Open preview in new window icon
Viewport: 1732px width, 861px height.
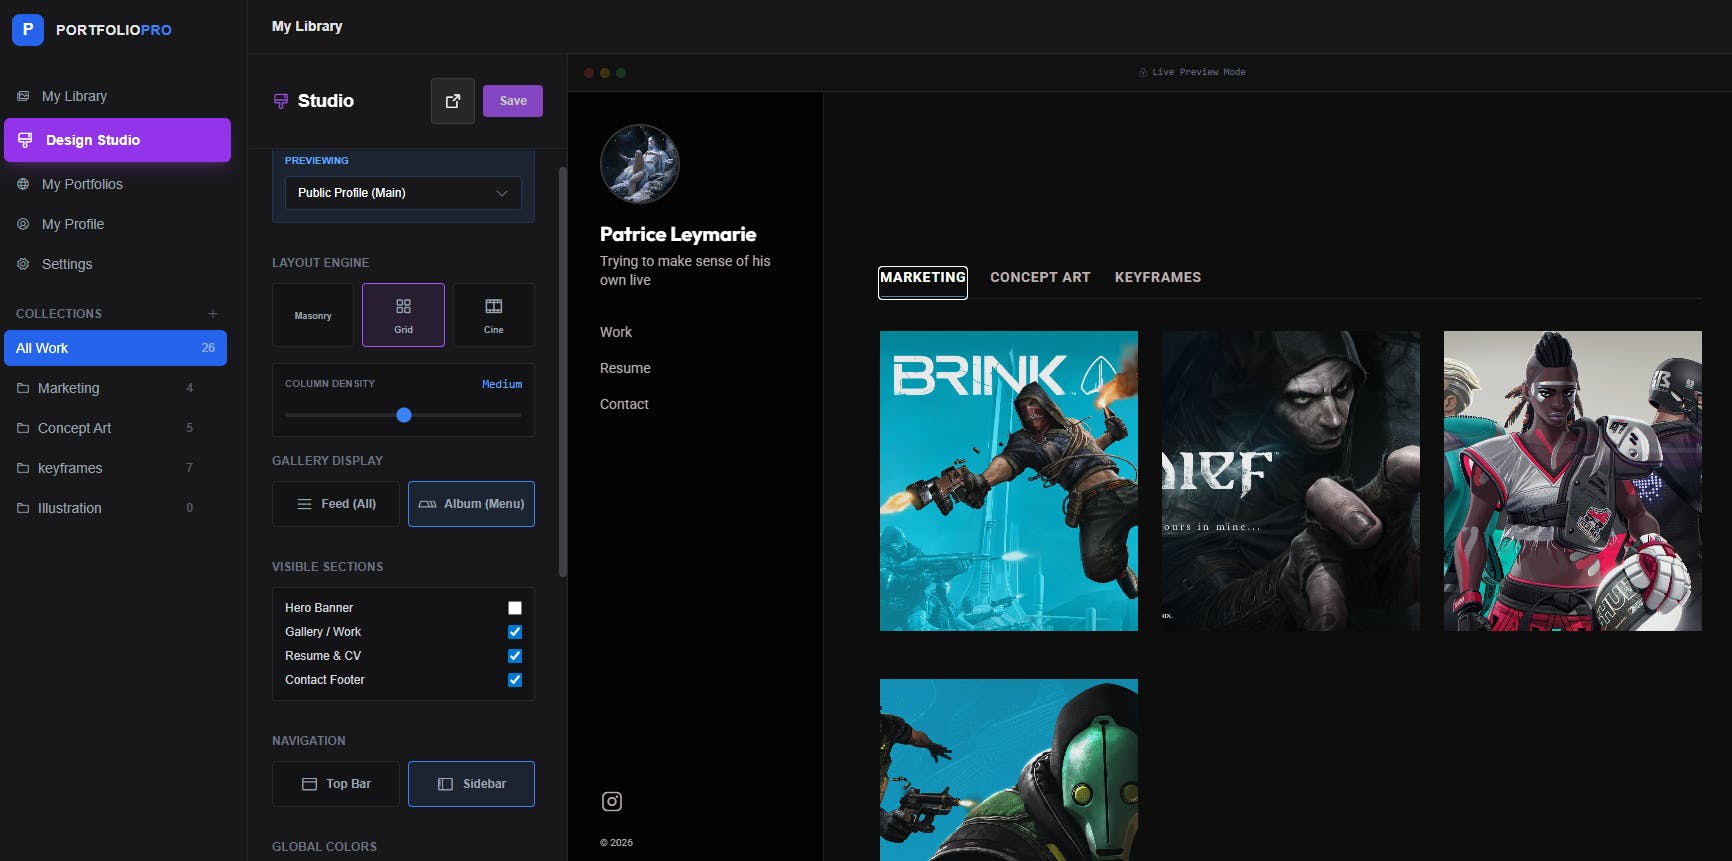coord(453,101)
